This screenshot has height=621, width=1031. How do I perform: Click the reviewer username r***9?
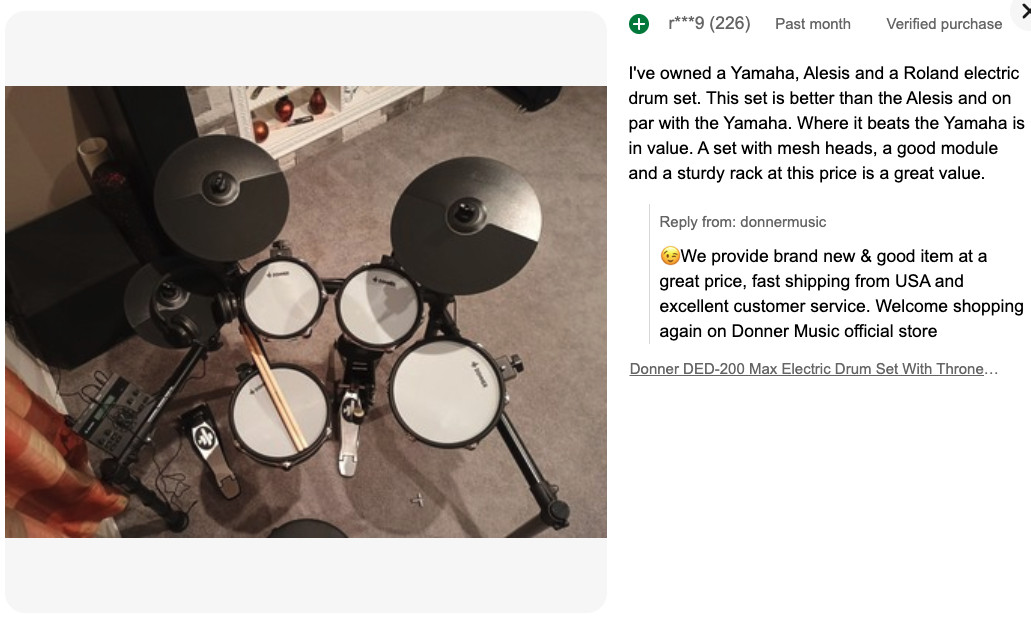pyautogui.click(x=686, y=23)
